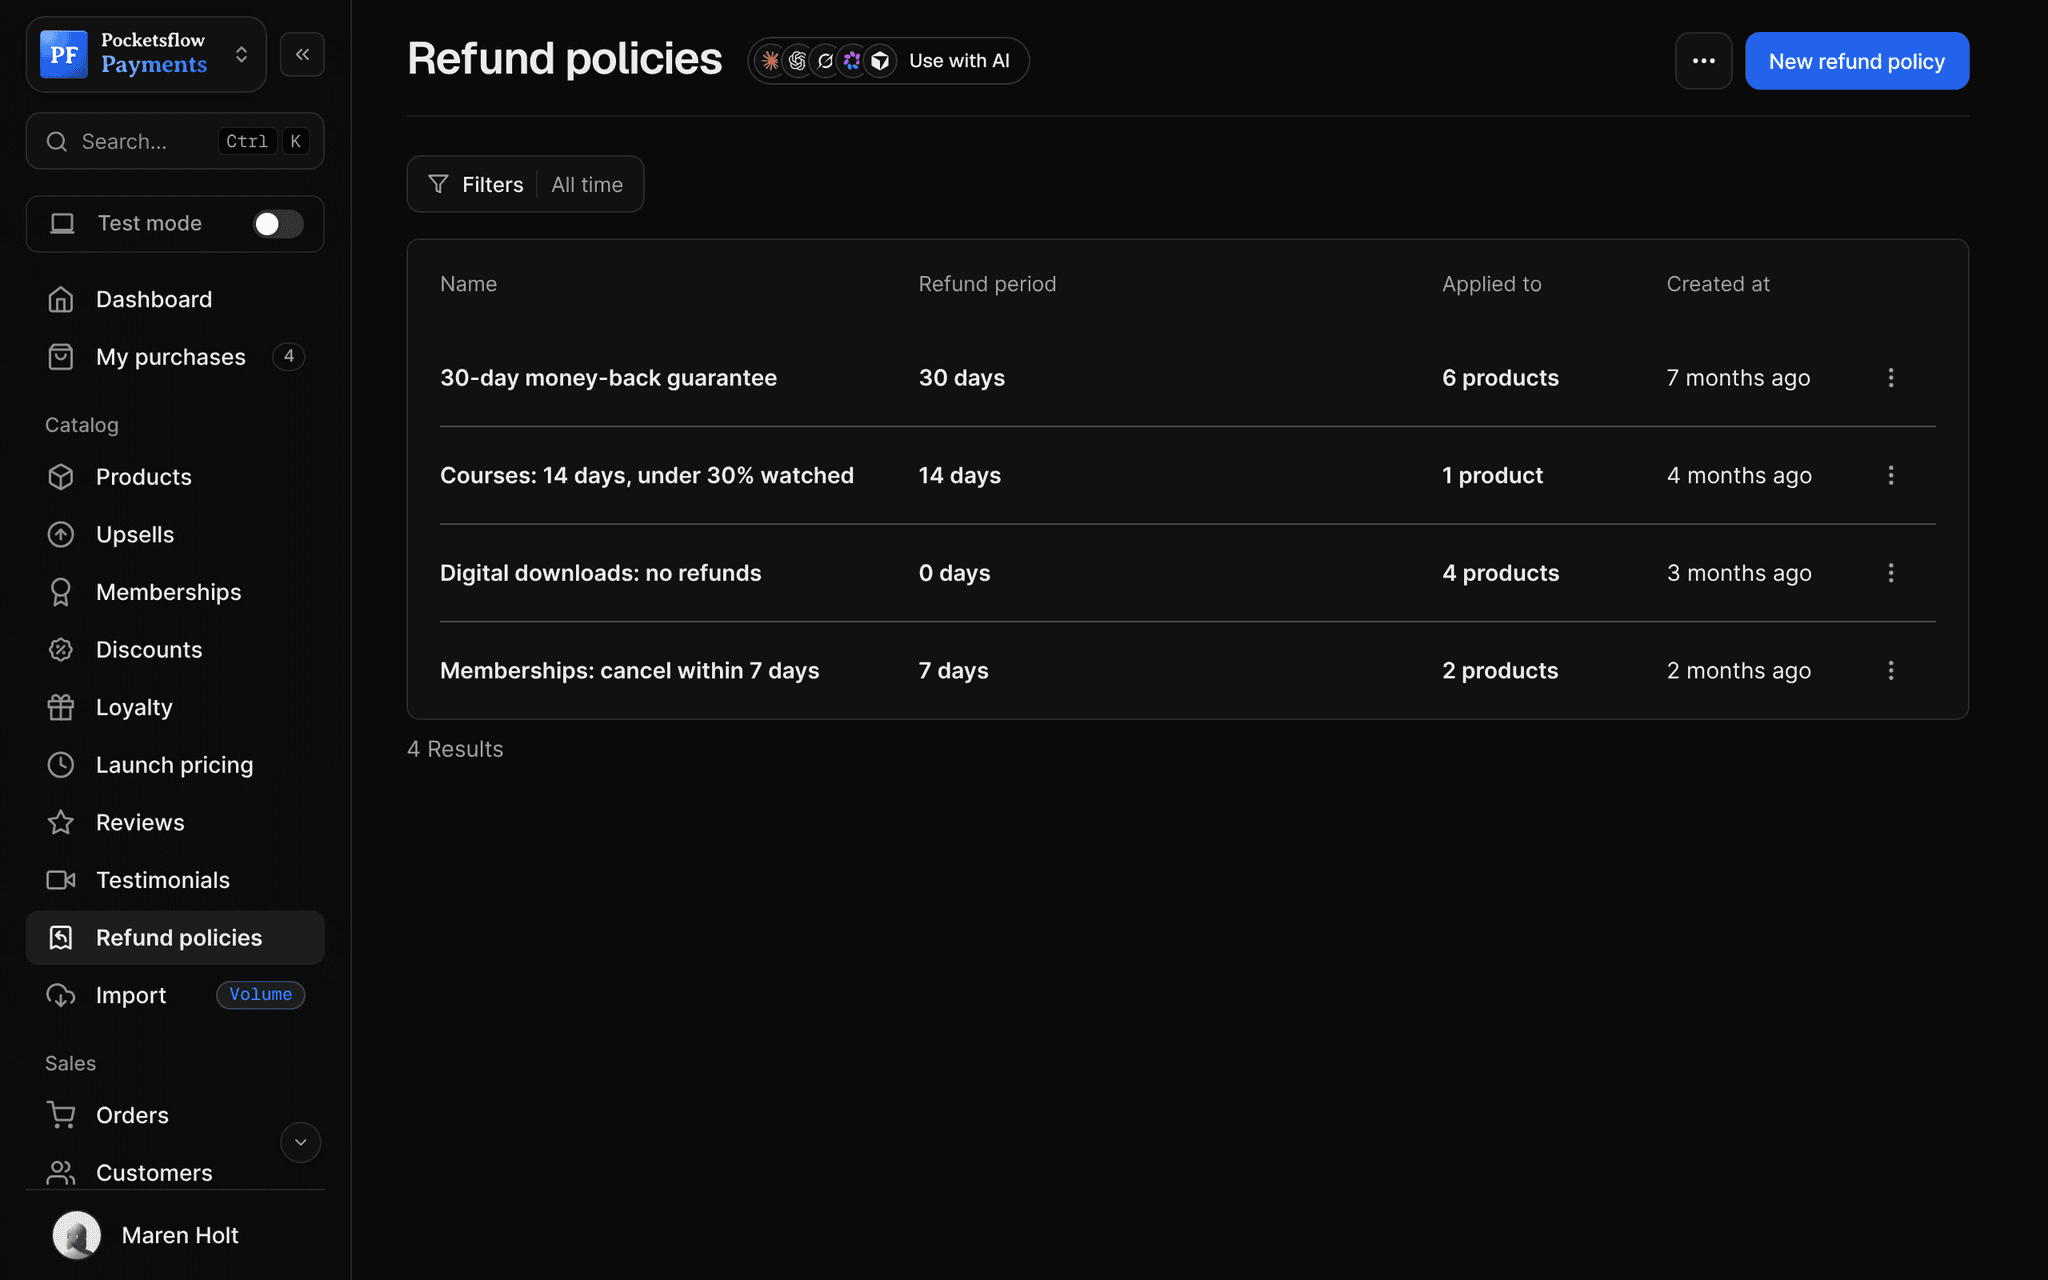This screenshot has height=1280, width=2048.
Task: Click the white cube AI icon
Action: 880,61
